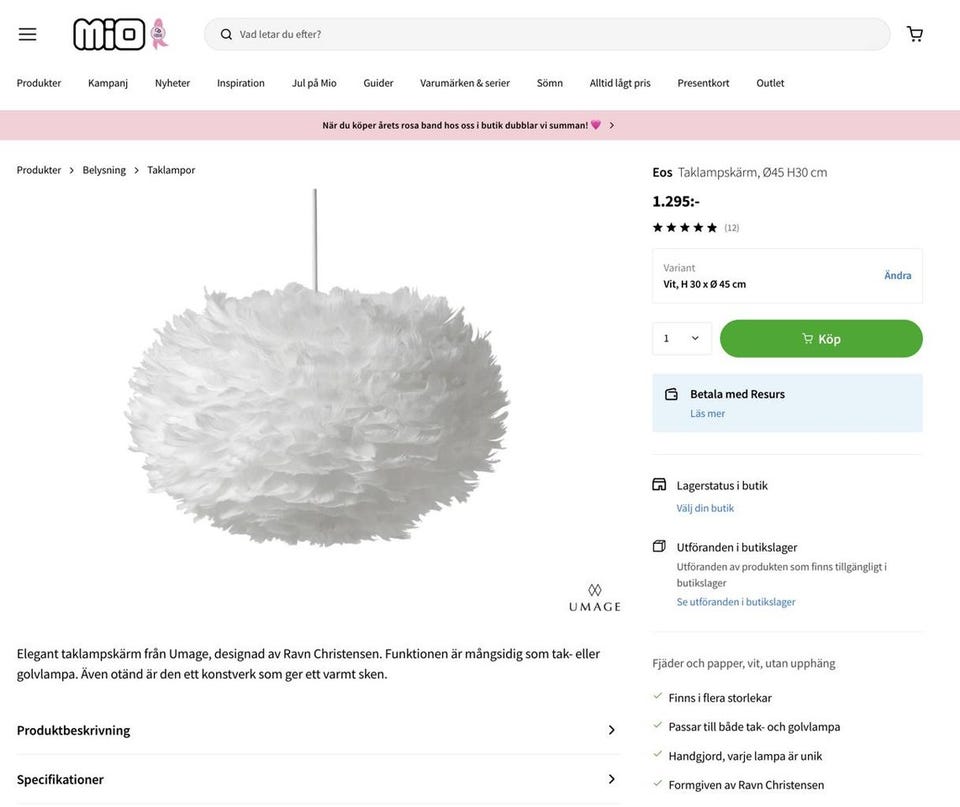Click the Umage brand logo
960x807 pixels.
[593, 597]
